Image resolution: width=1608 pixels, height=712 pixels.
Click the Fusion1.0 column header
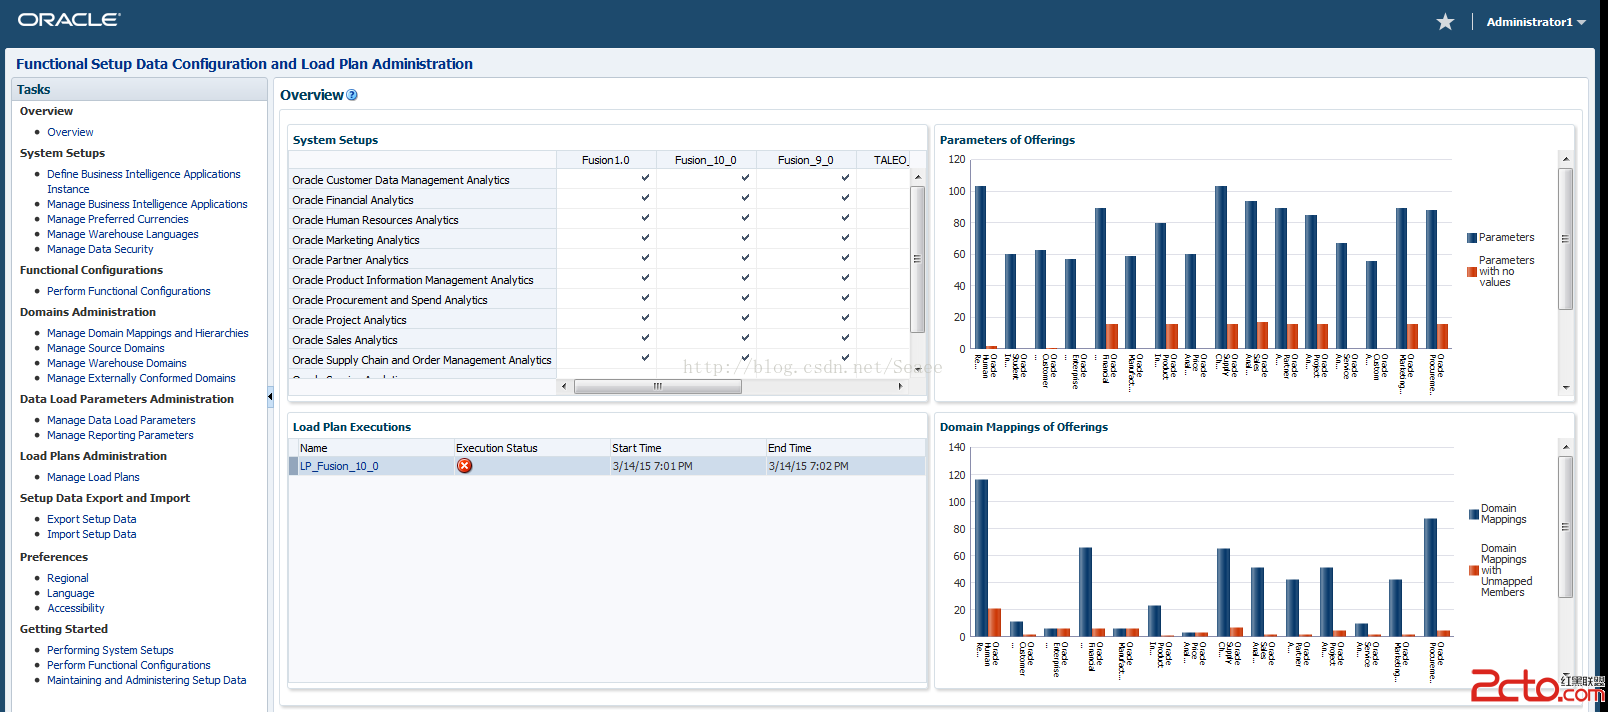click(x=606, y=160)
